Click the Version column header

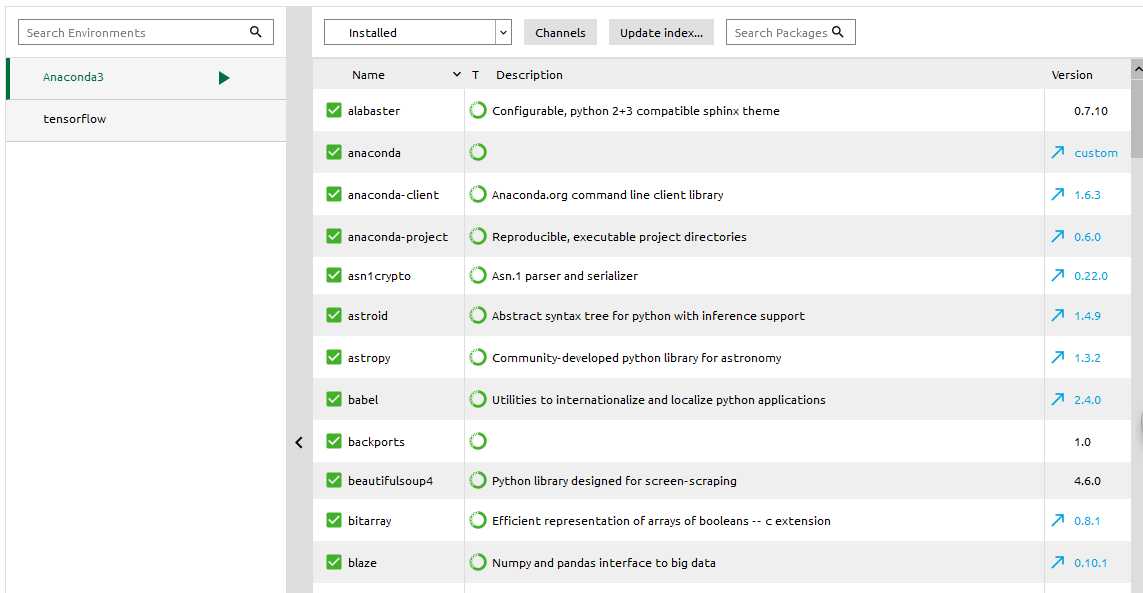[1072, 74]
